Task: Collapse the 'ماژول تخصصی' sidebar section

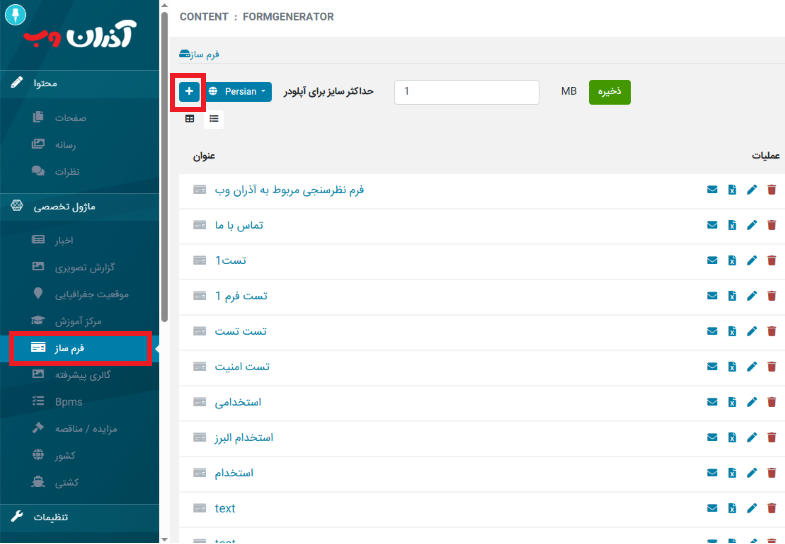Action: pos(78,206)
